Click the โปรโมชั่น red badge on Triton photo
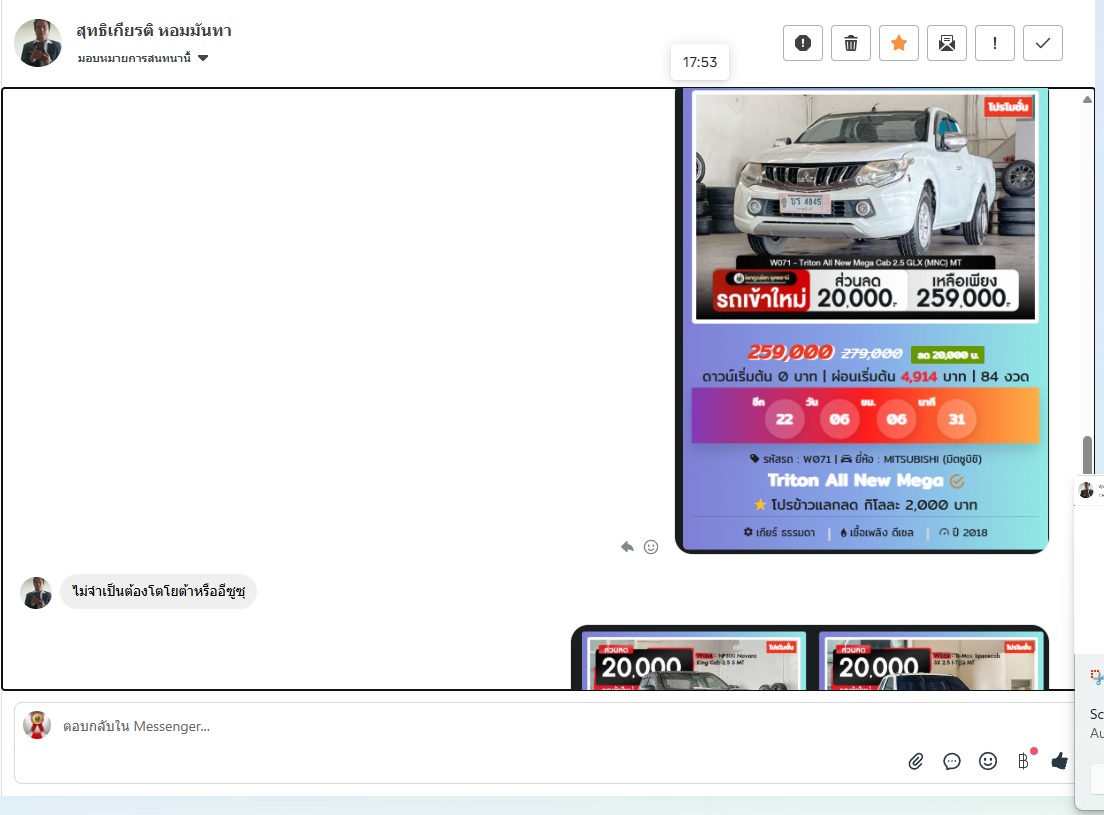The height and width of the screenshot is (815, 1104). (1008, 106)
